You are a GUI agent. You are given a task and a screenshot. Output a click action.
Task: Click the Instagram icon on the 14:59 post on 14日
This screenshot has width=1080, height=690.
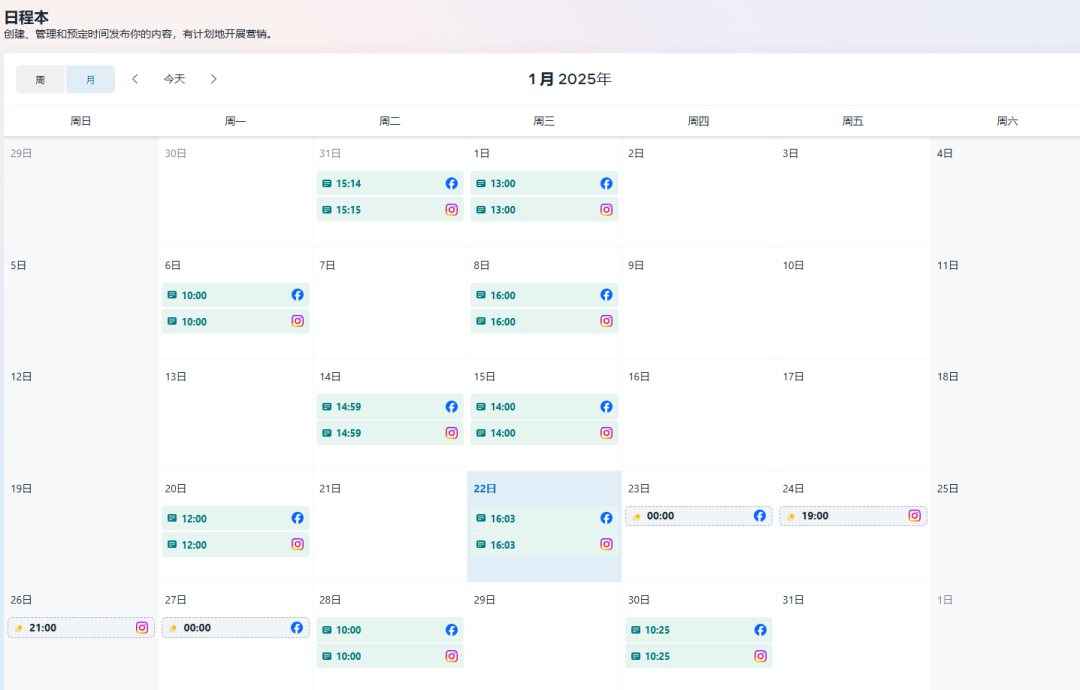click(451, 432)
